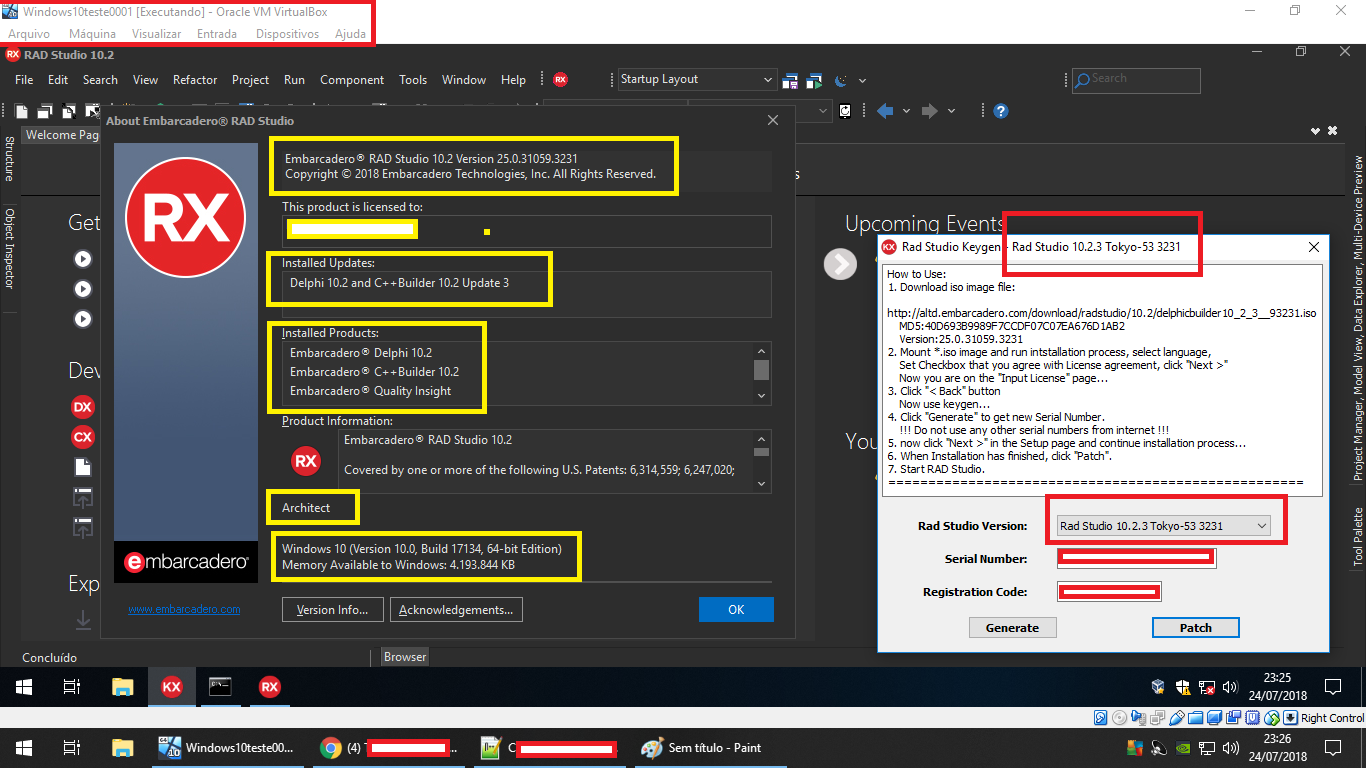This screenshot has height=768, width=1366.
Task: Click the red CX C++Builder icon
Action: tap(83, 437)
